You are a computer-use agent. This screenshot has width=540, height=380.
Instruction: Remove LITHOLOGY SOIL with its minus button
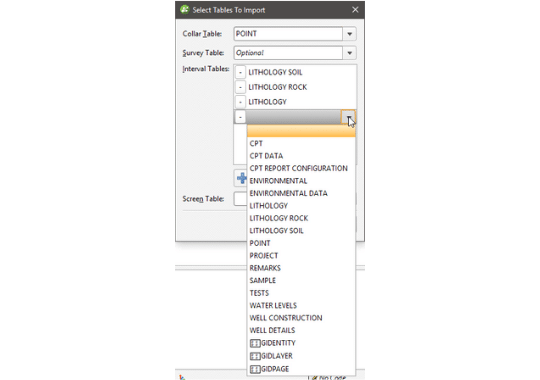click(240, 72)
